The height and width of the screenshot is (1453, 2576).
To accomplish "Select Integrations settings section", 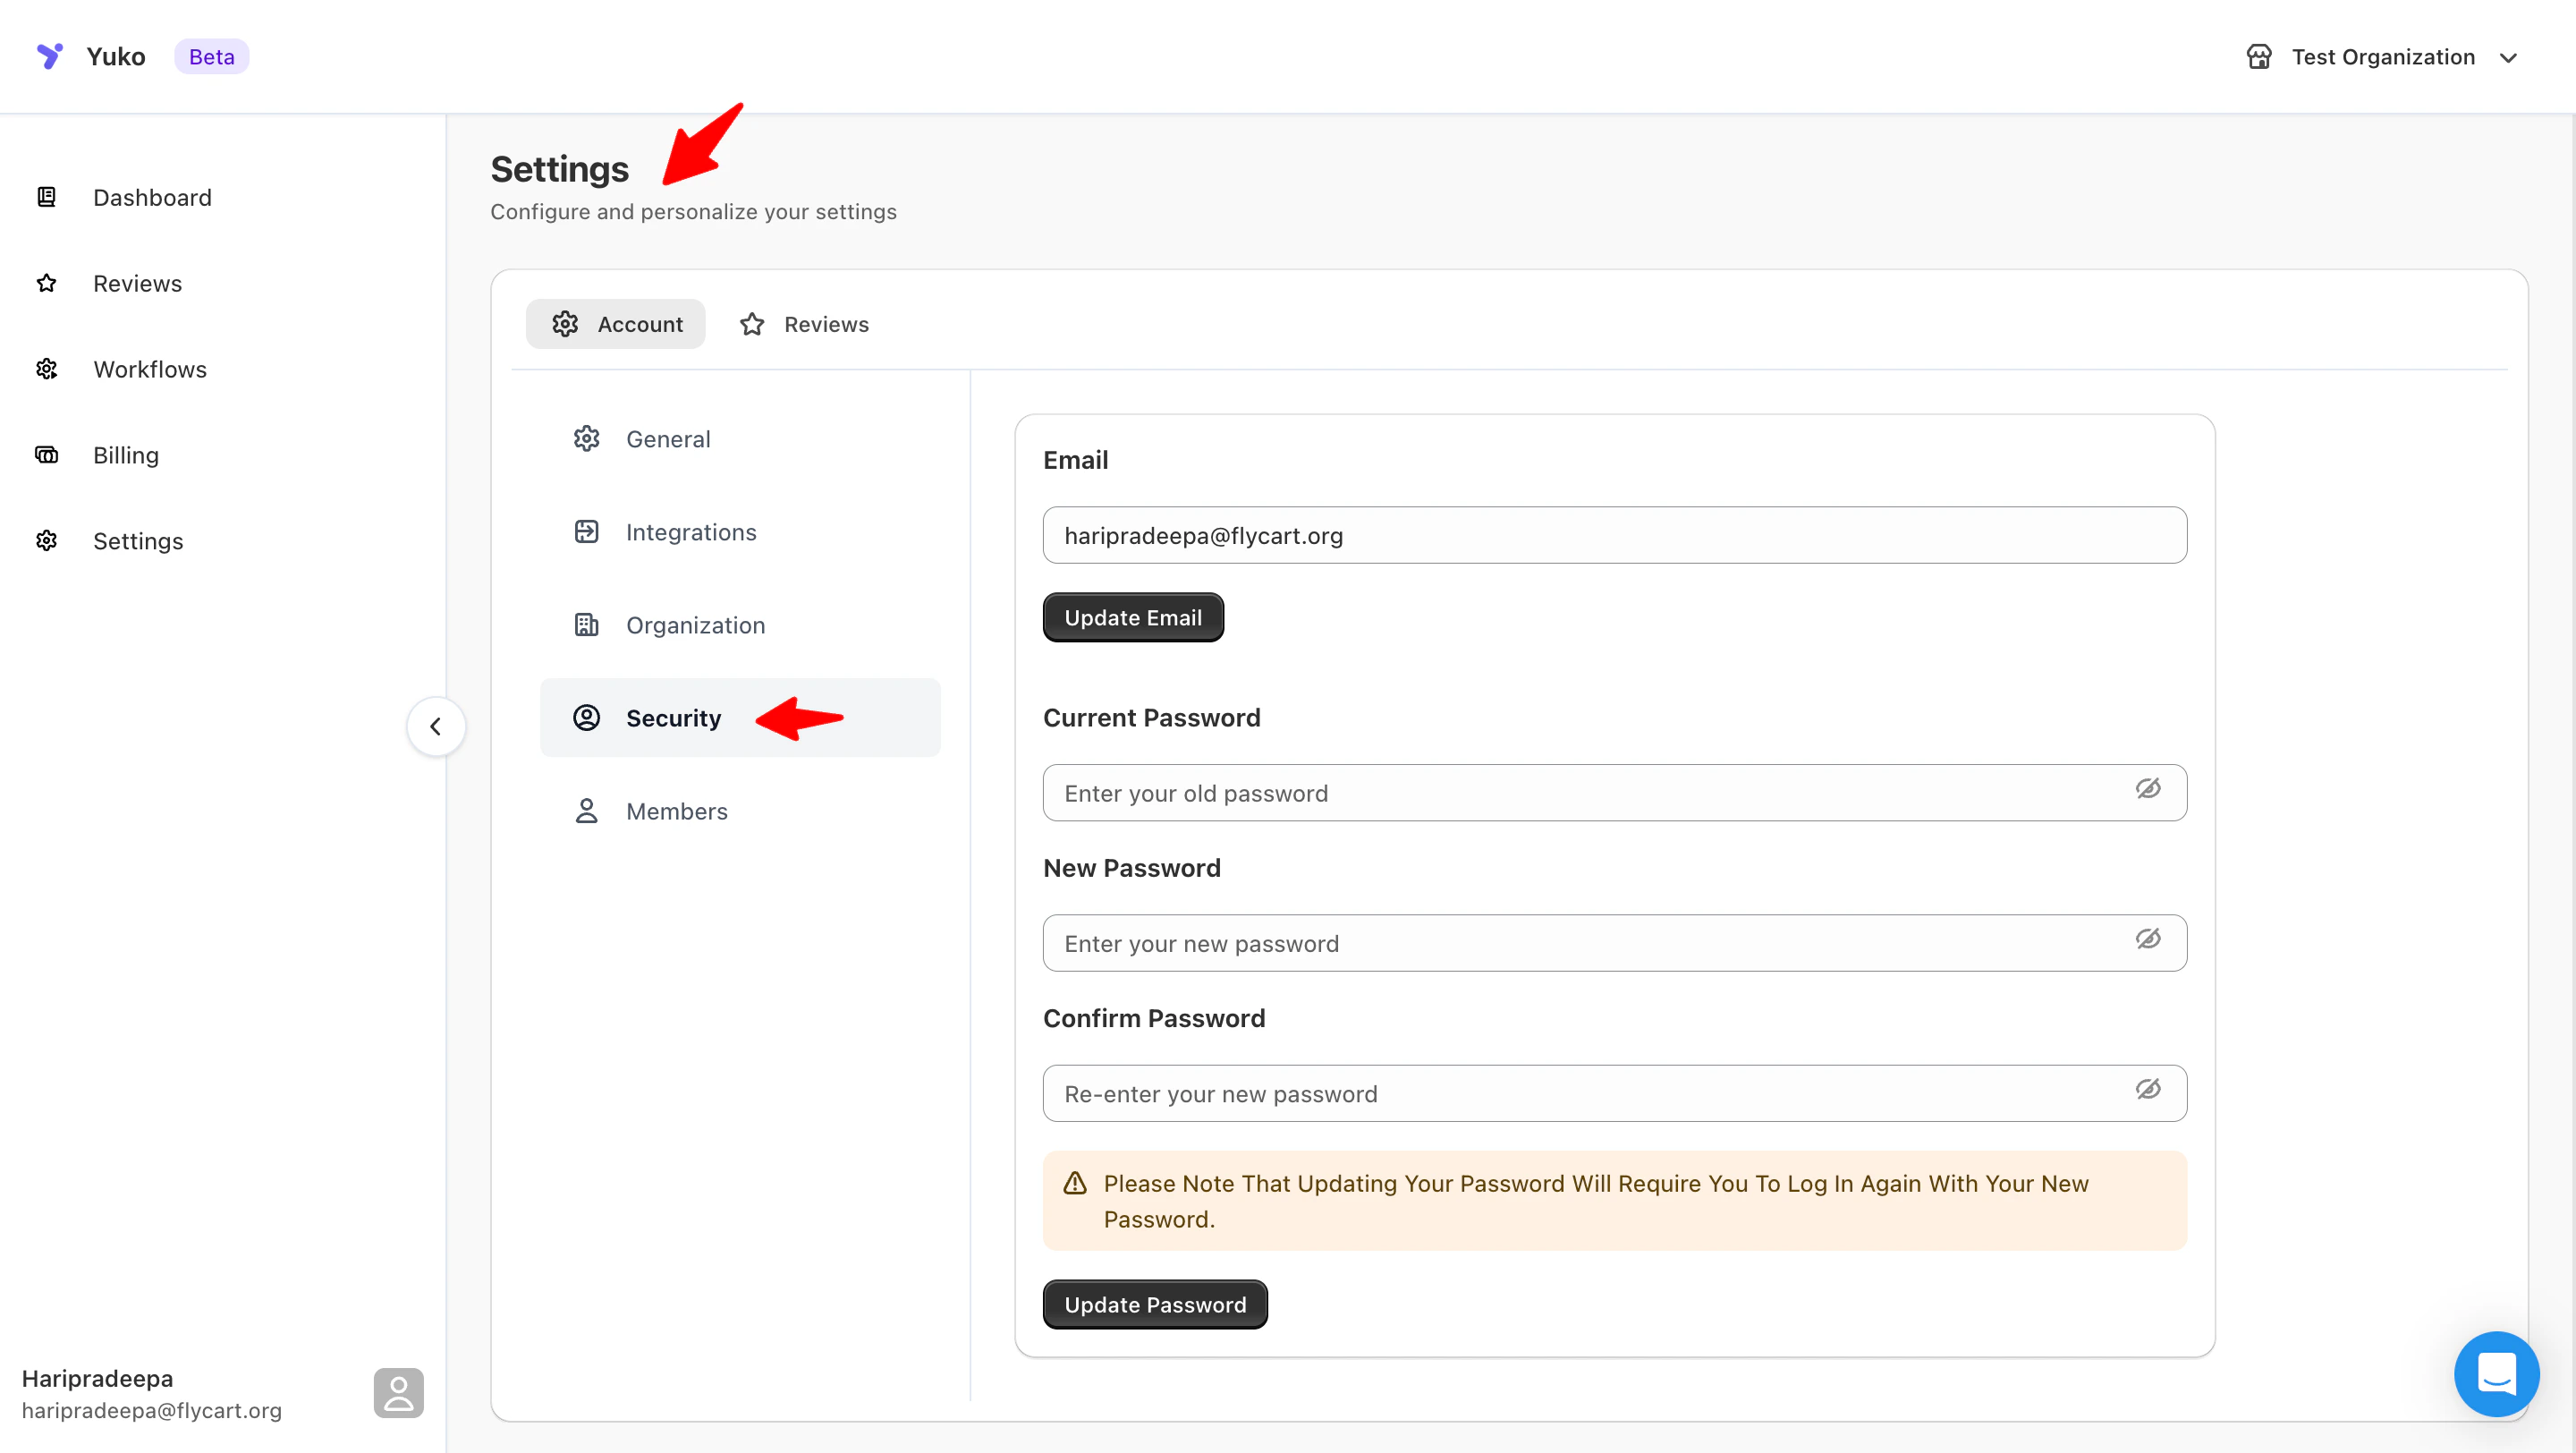I will click(690, 532).
